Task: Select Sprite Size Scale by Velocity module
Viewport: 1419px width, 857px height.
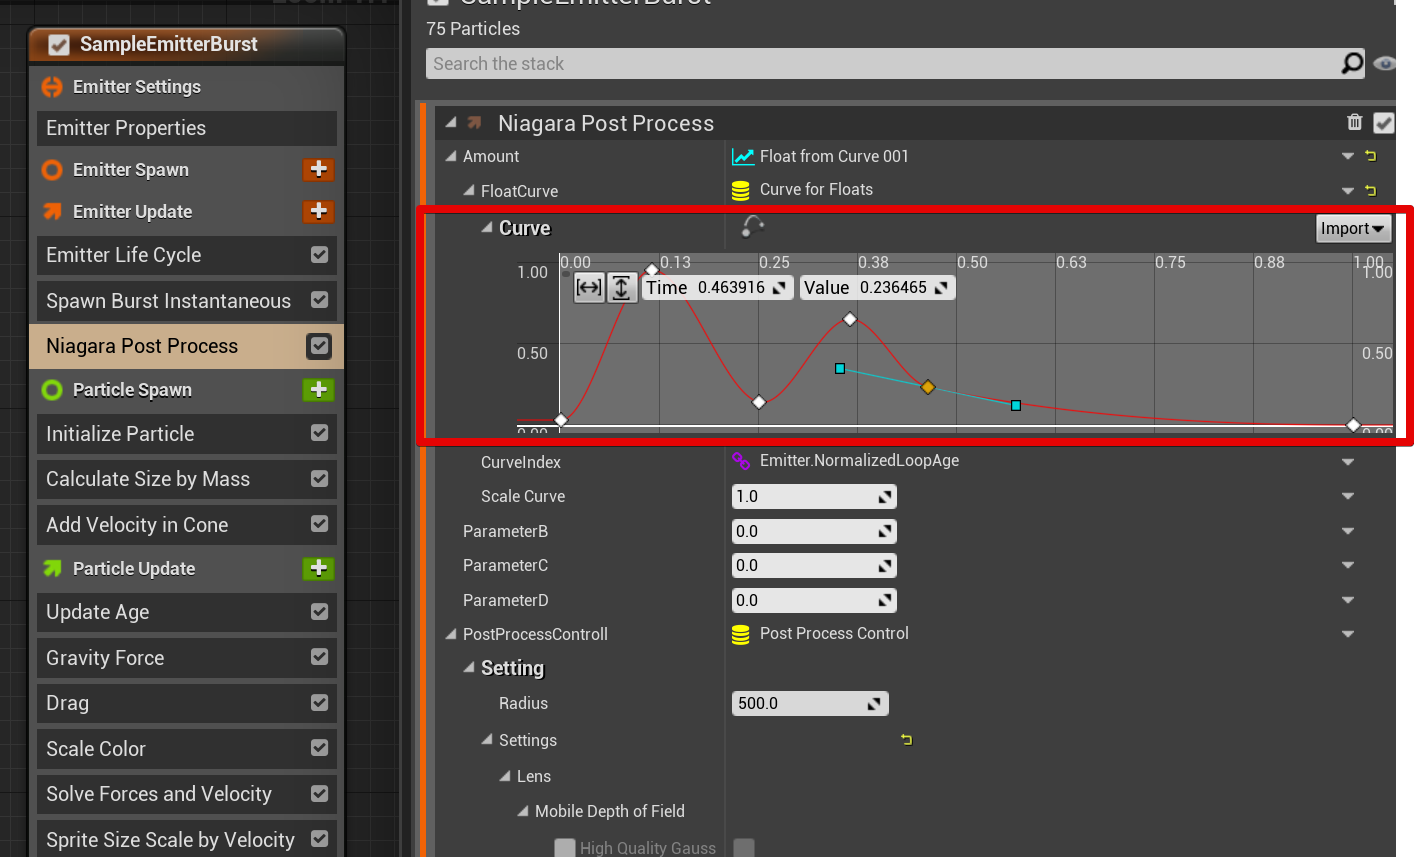Action: coord(187,839)
